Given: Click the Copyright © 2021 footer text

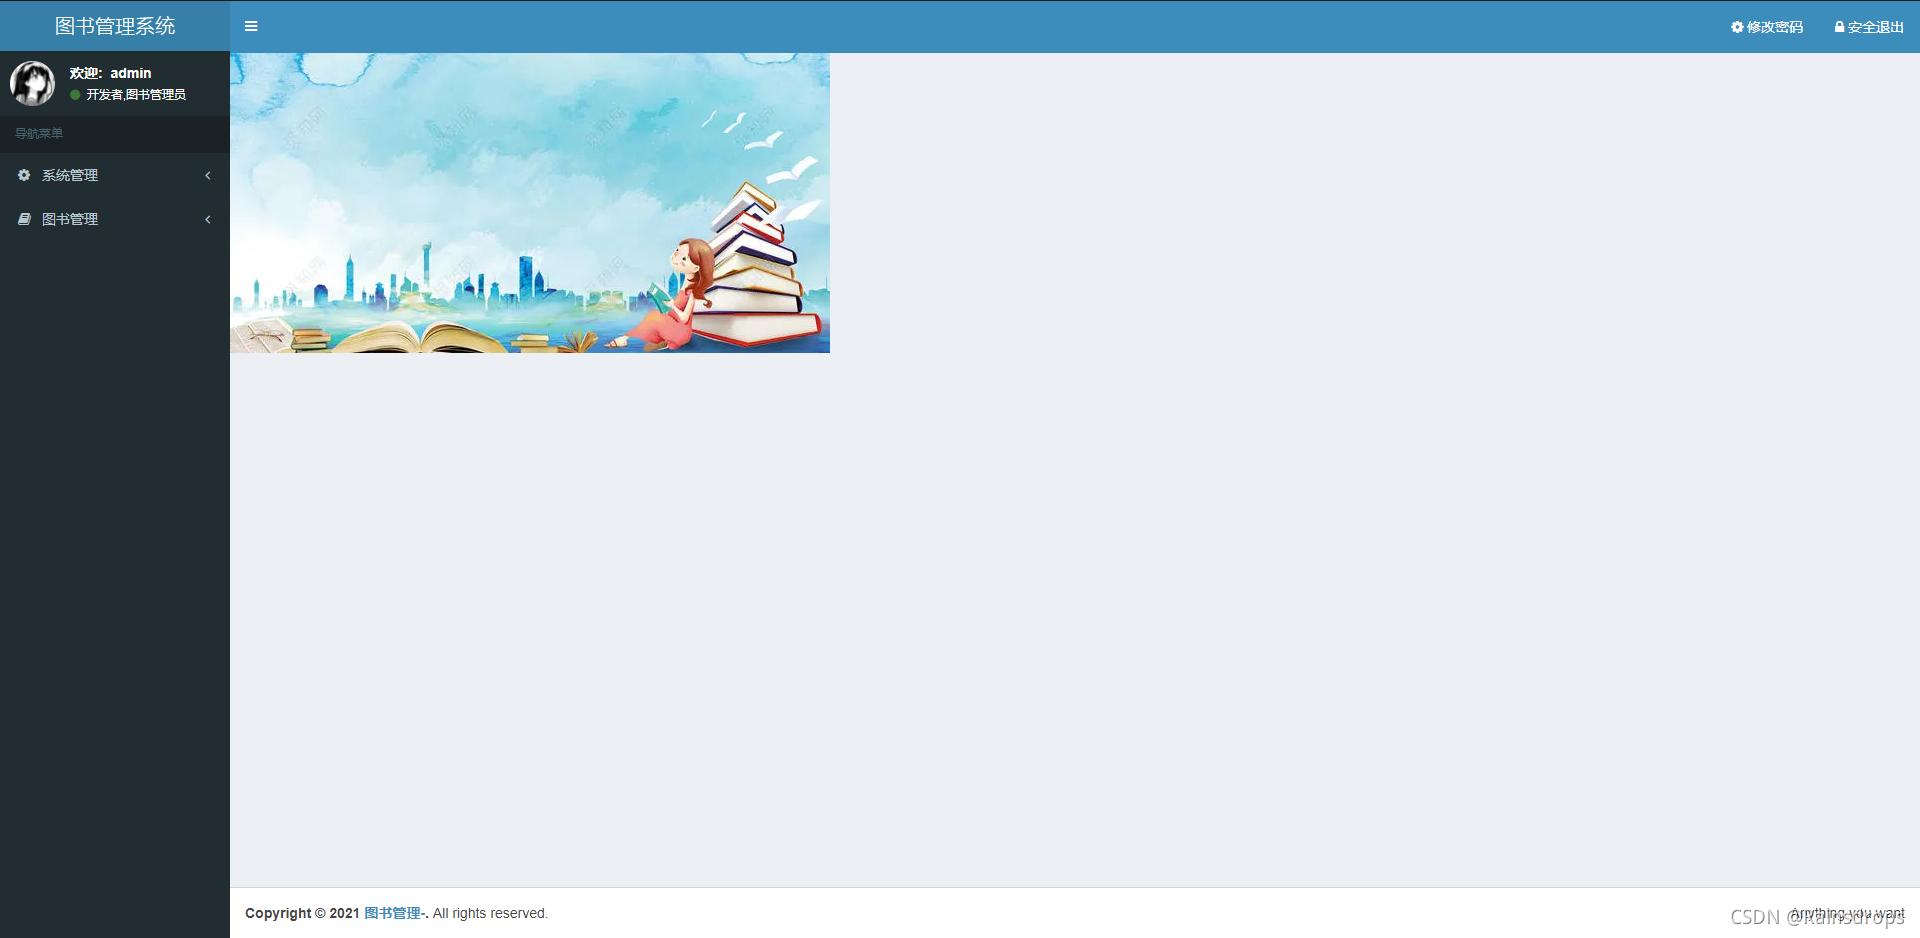Looking at the screenshot, I should coord(302,913).
